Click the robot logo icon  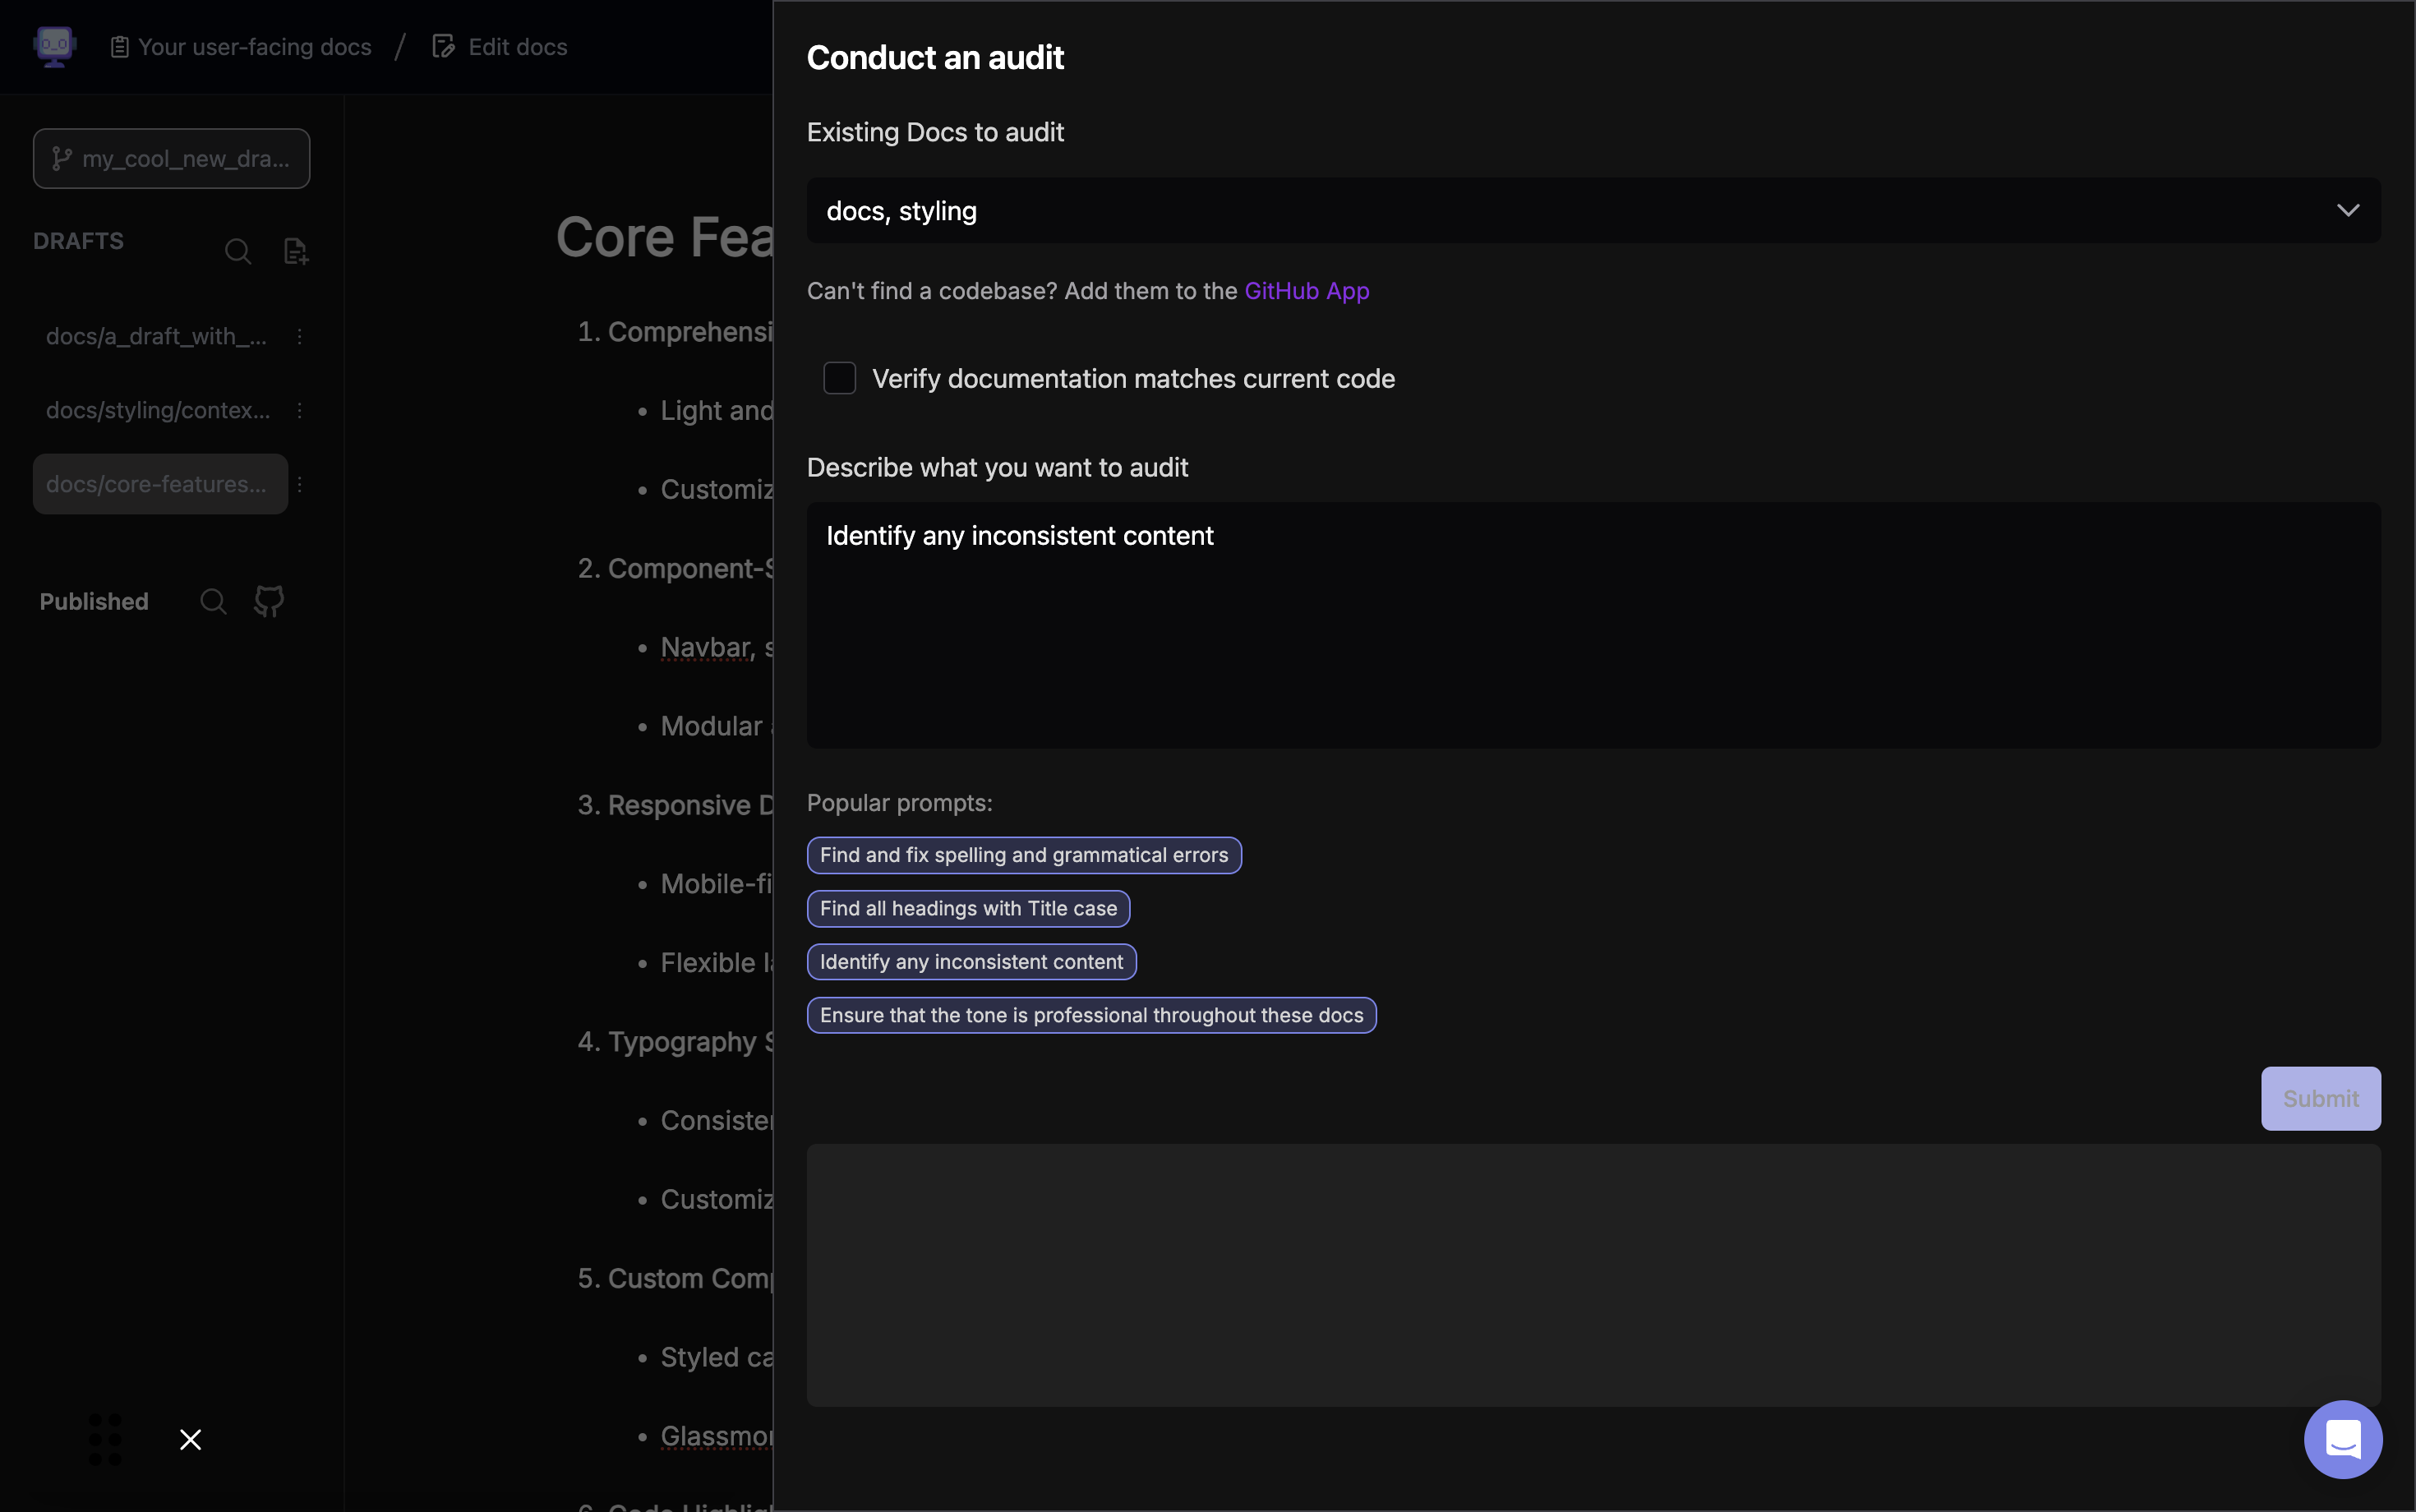coord(54,46)
